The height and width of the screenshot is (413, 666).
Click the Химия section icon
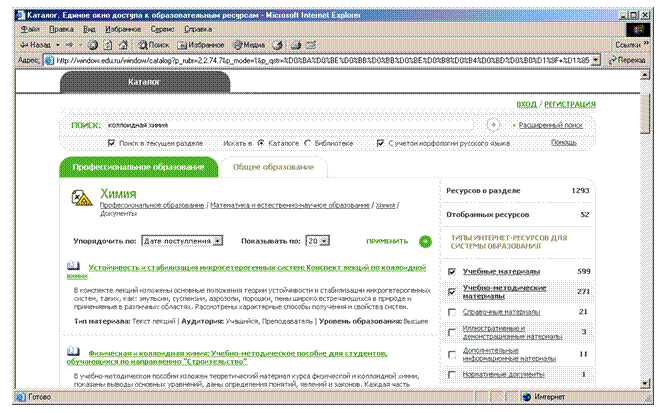pyautogui.click(x=82, y=198)
